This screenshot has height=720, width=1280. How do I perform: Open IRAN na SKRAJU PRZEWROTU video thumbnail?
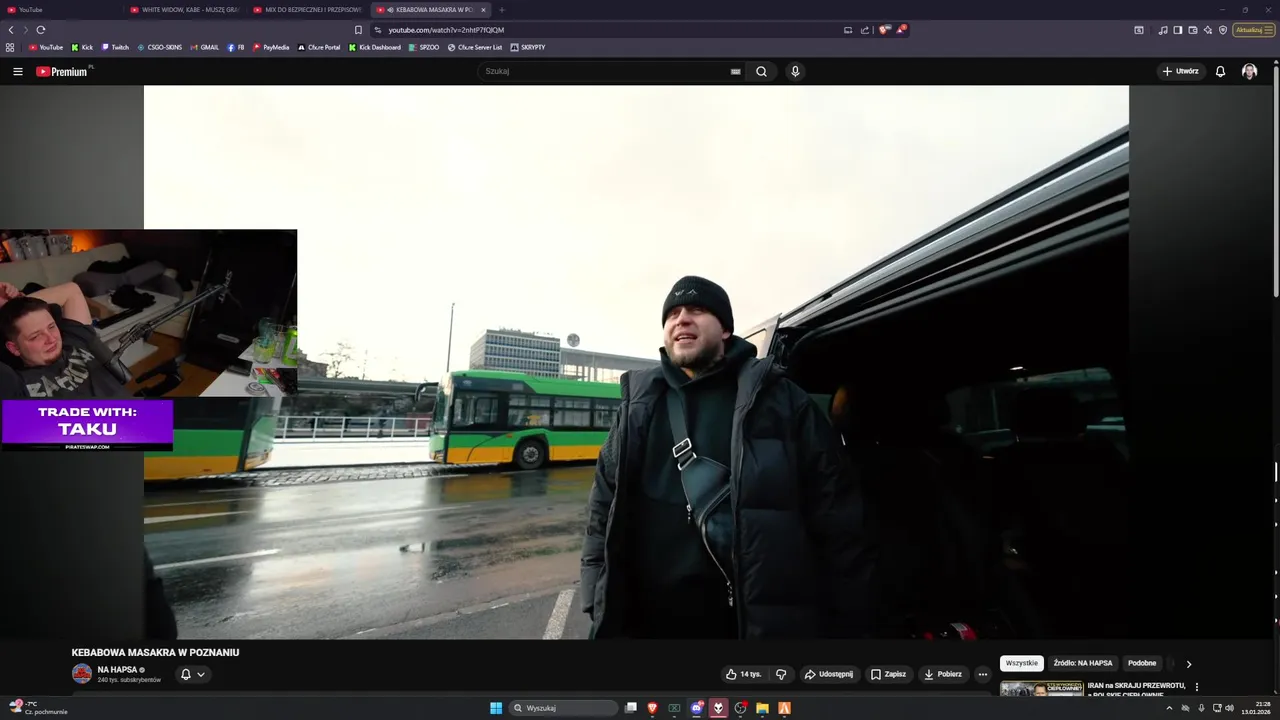point(1042,688)
